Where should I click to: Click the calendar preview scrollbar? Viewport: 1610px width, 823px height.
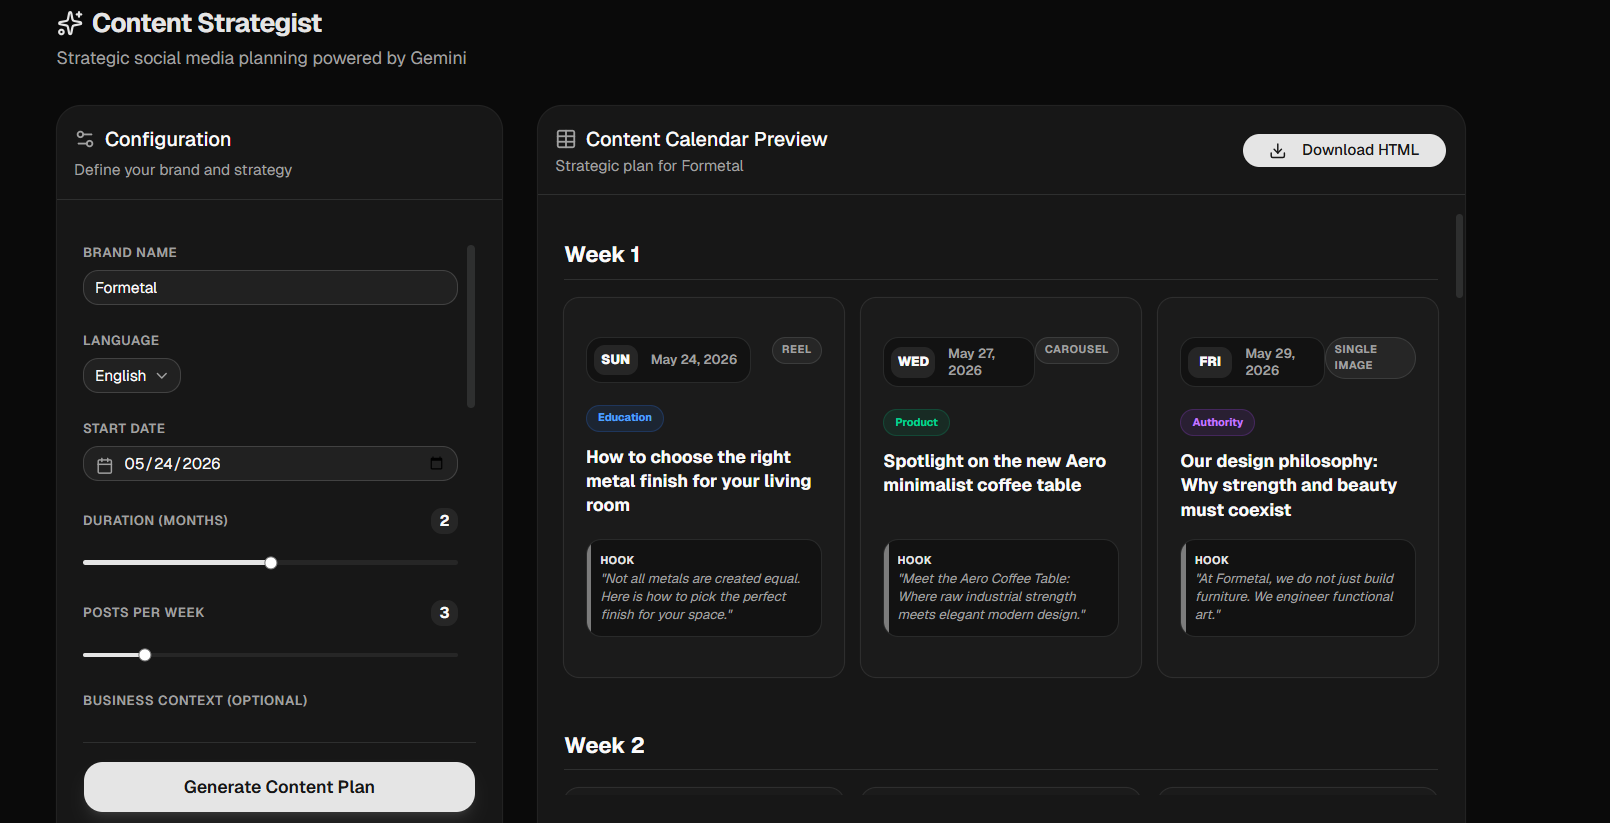(1460, 256)
